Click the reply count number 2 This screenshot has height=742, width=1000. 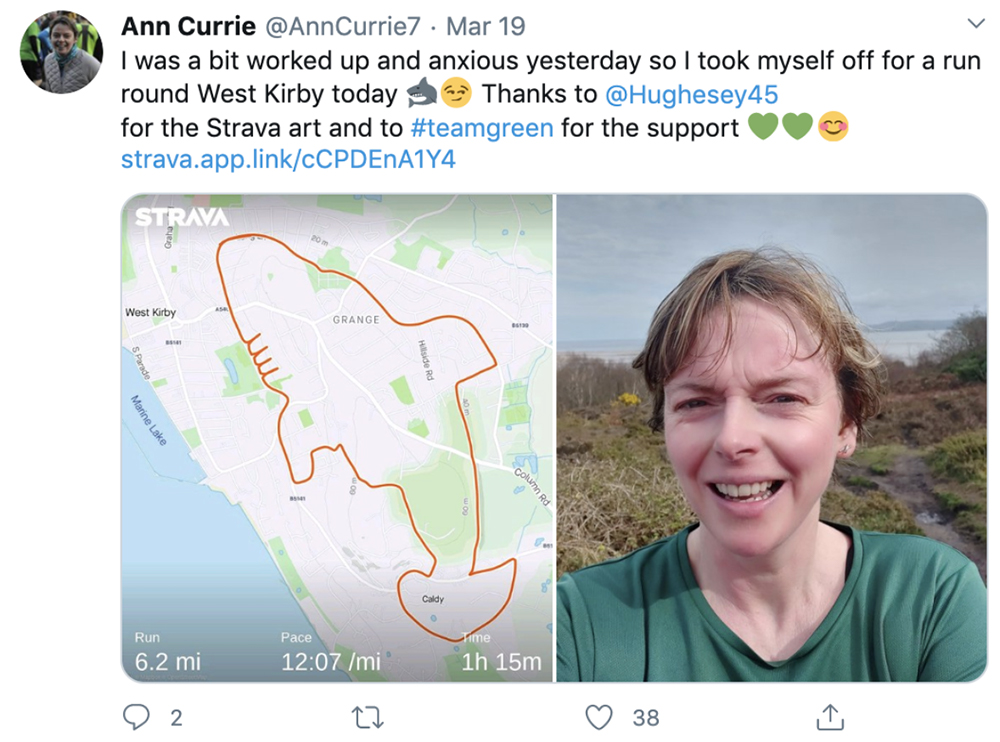click(176, 716)
